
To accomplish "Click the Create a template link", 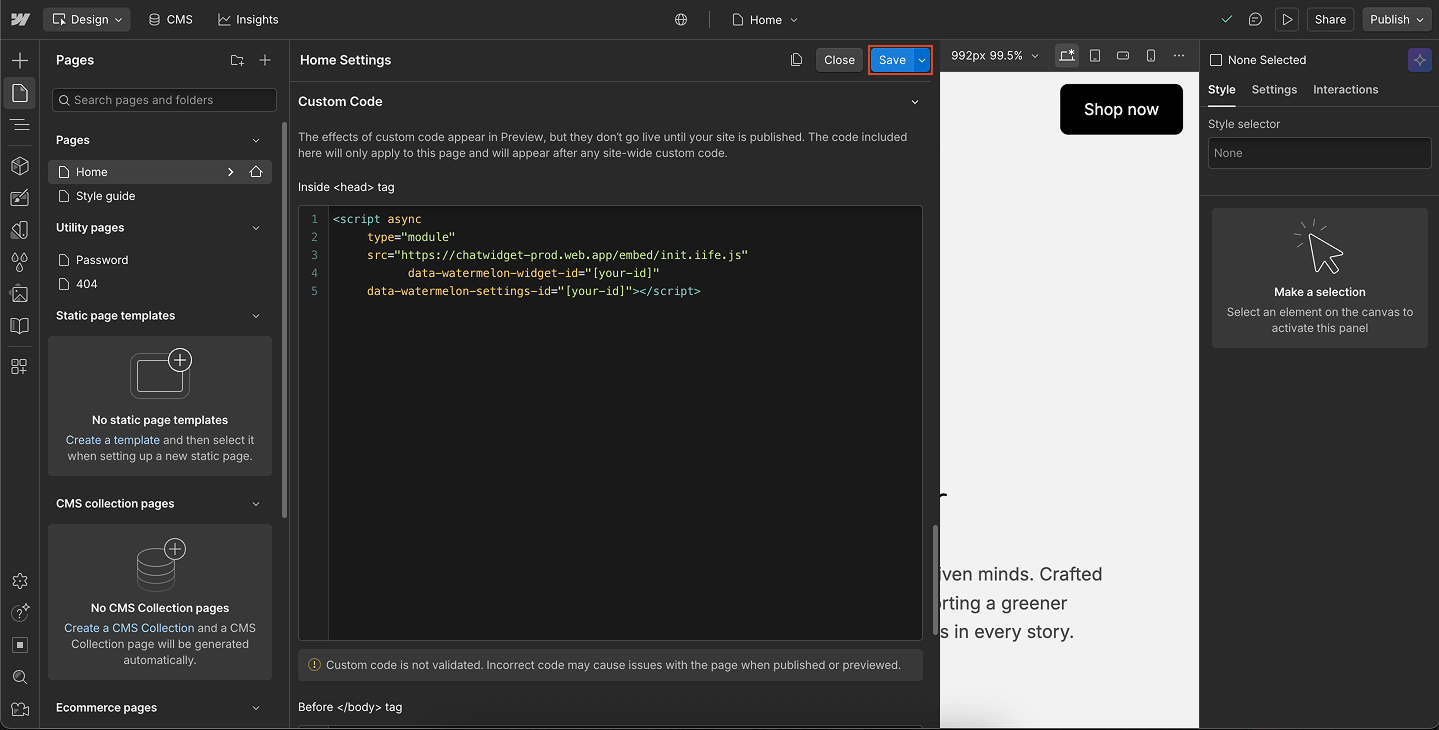I will click(113, 440).
